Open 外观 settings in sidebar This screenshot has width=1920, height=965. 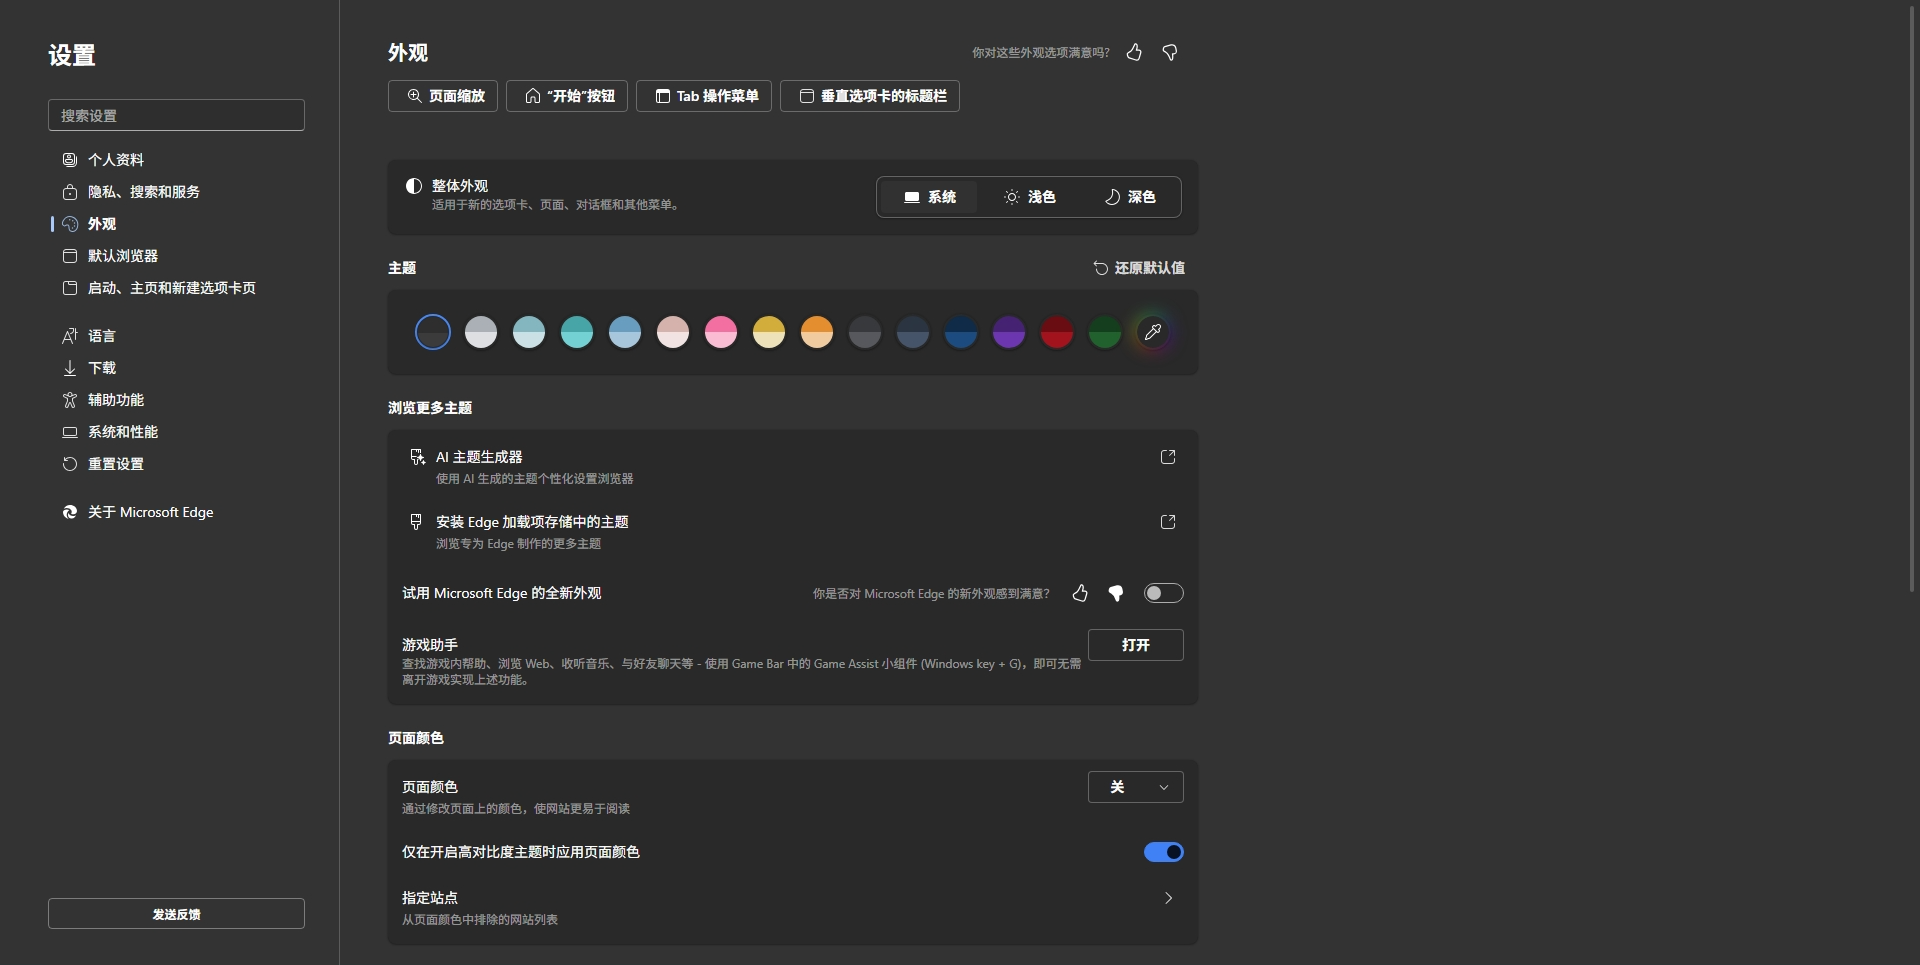[102, 224]
